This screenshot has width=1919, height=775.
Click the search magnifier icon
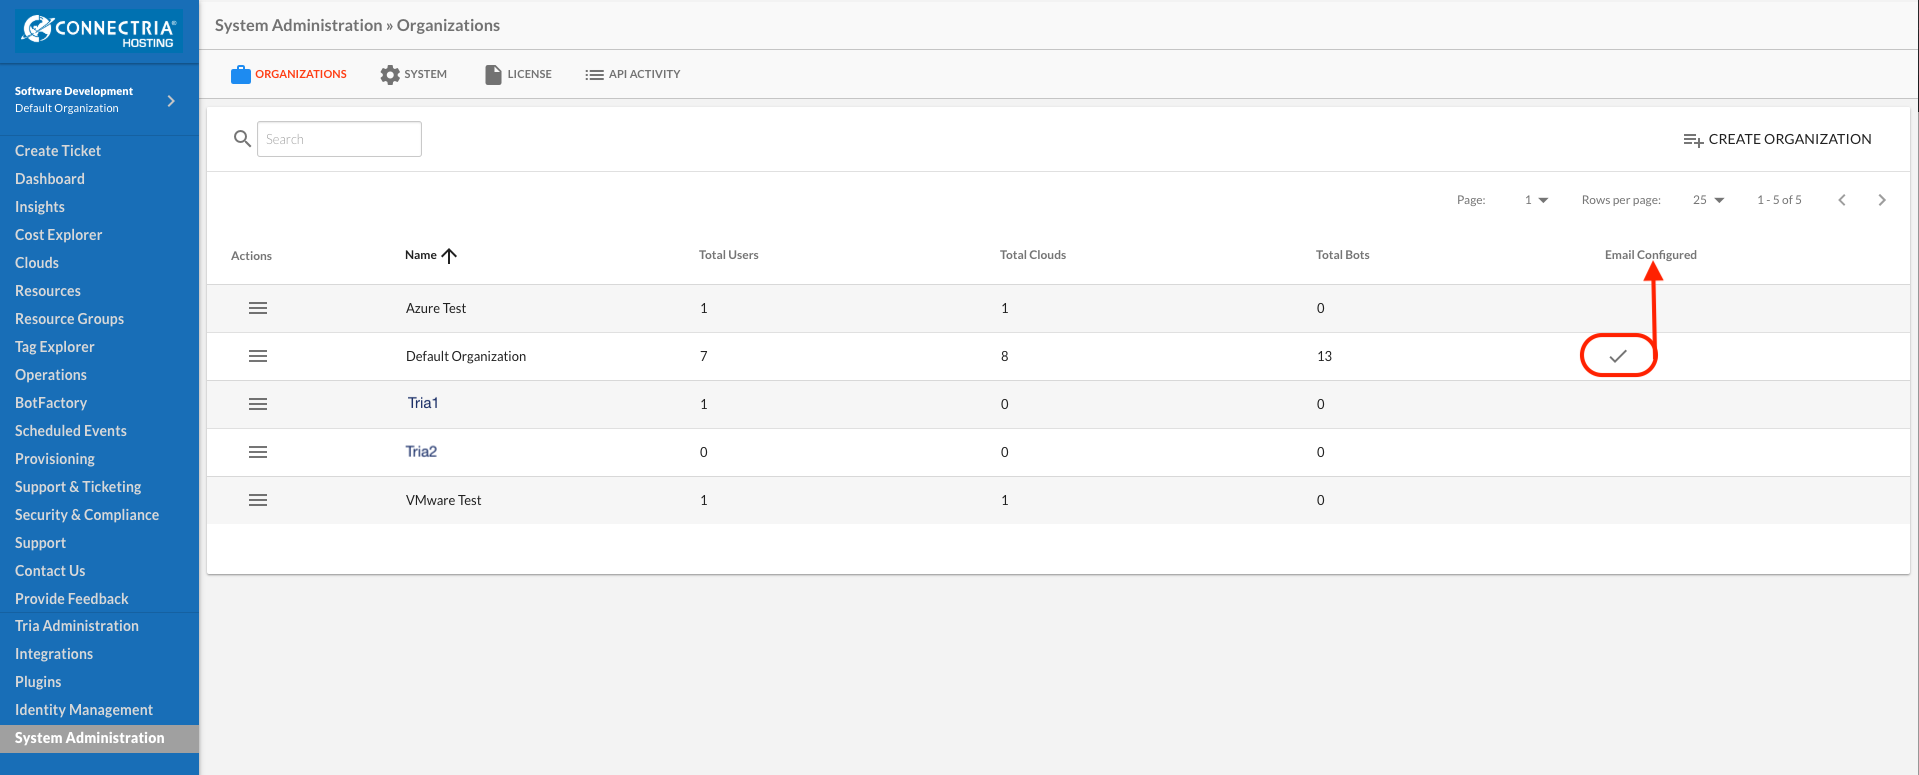click(242, 139)
